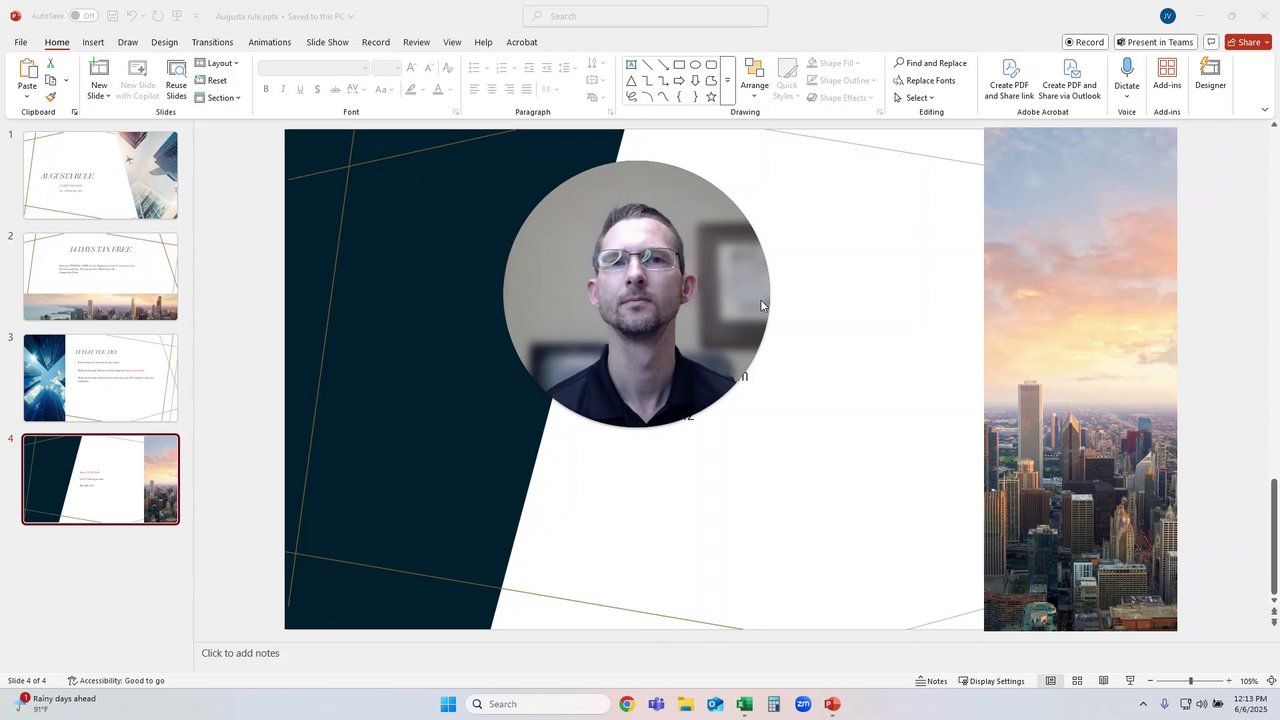This screenshot has height=720, width=1280.
Task: Toggle center text alignment
Action: [x=491, y=89]
